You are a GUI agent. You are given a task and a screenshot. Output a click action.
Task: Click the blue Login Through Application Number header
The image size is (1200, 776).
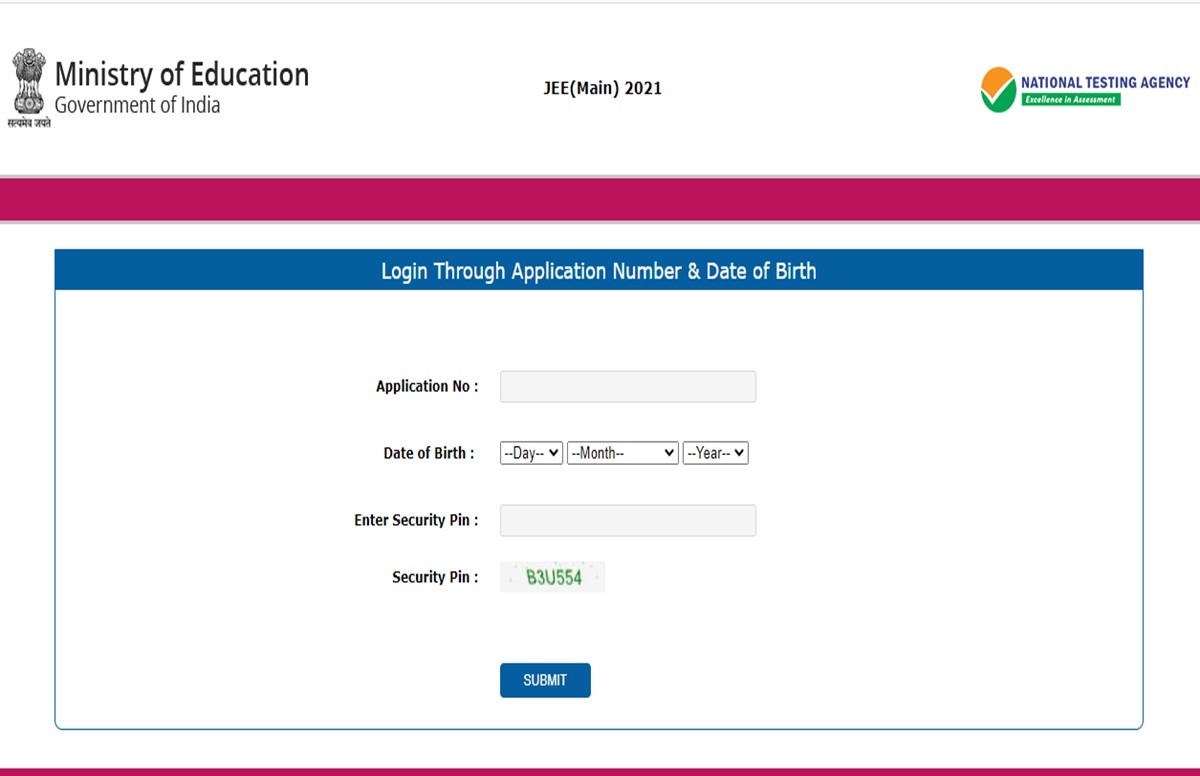pos(598,271)
